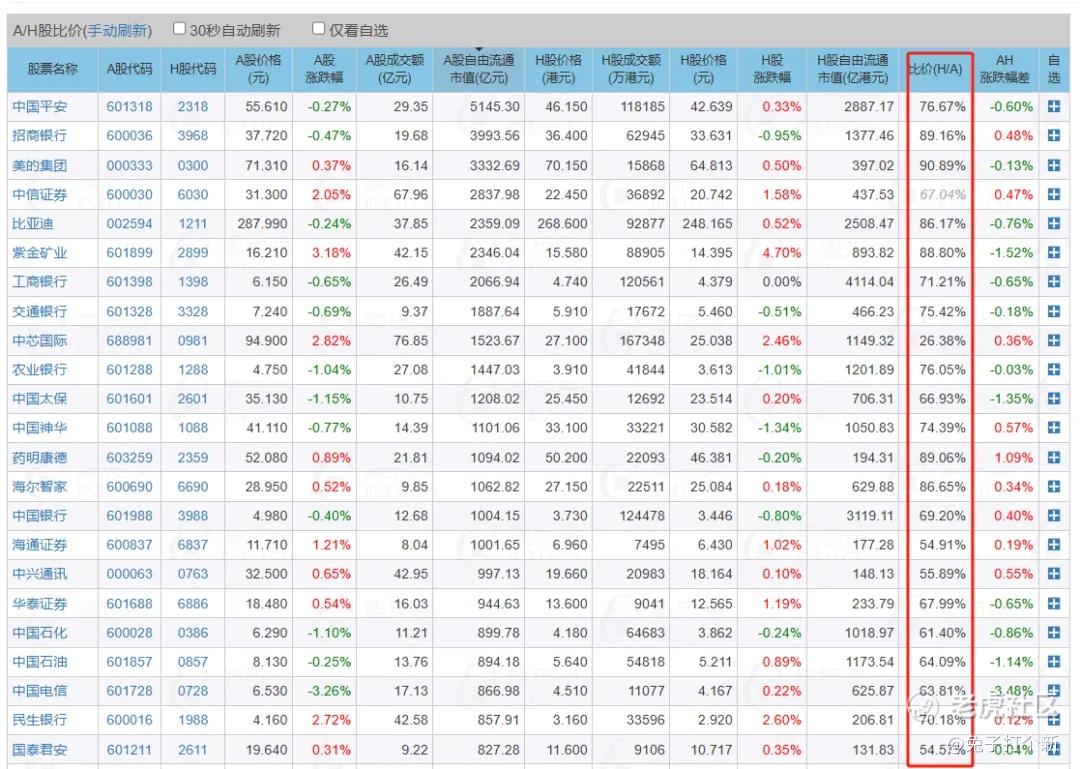Image resolution: width=1080 pixels, height=769 pixels.
Task: Open 中国平安 stock name link
Action: [39, 107]
